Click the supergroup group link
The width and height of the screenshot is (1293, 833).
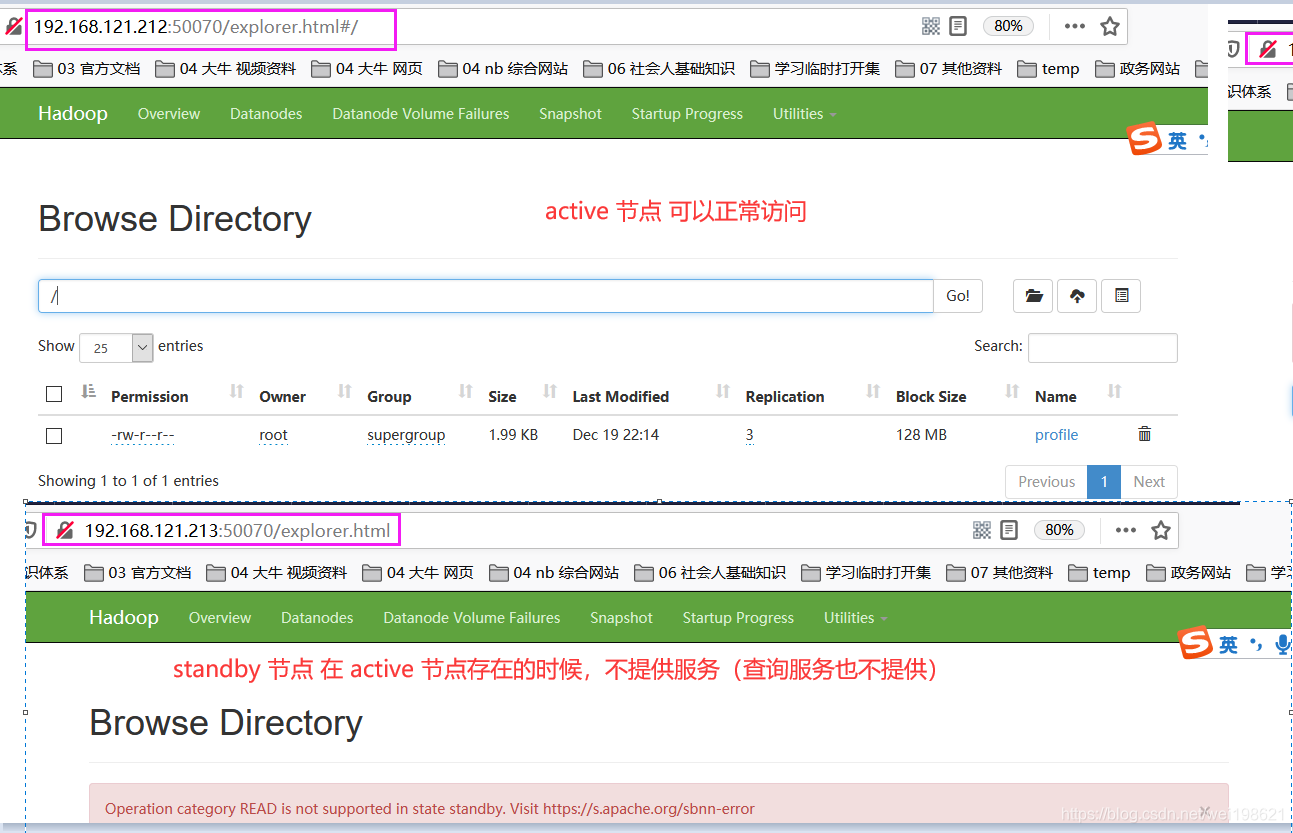[x=406, y=435]
